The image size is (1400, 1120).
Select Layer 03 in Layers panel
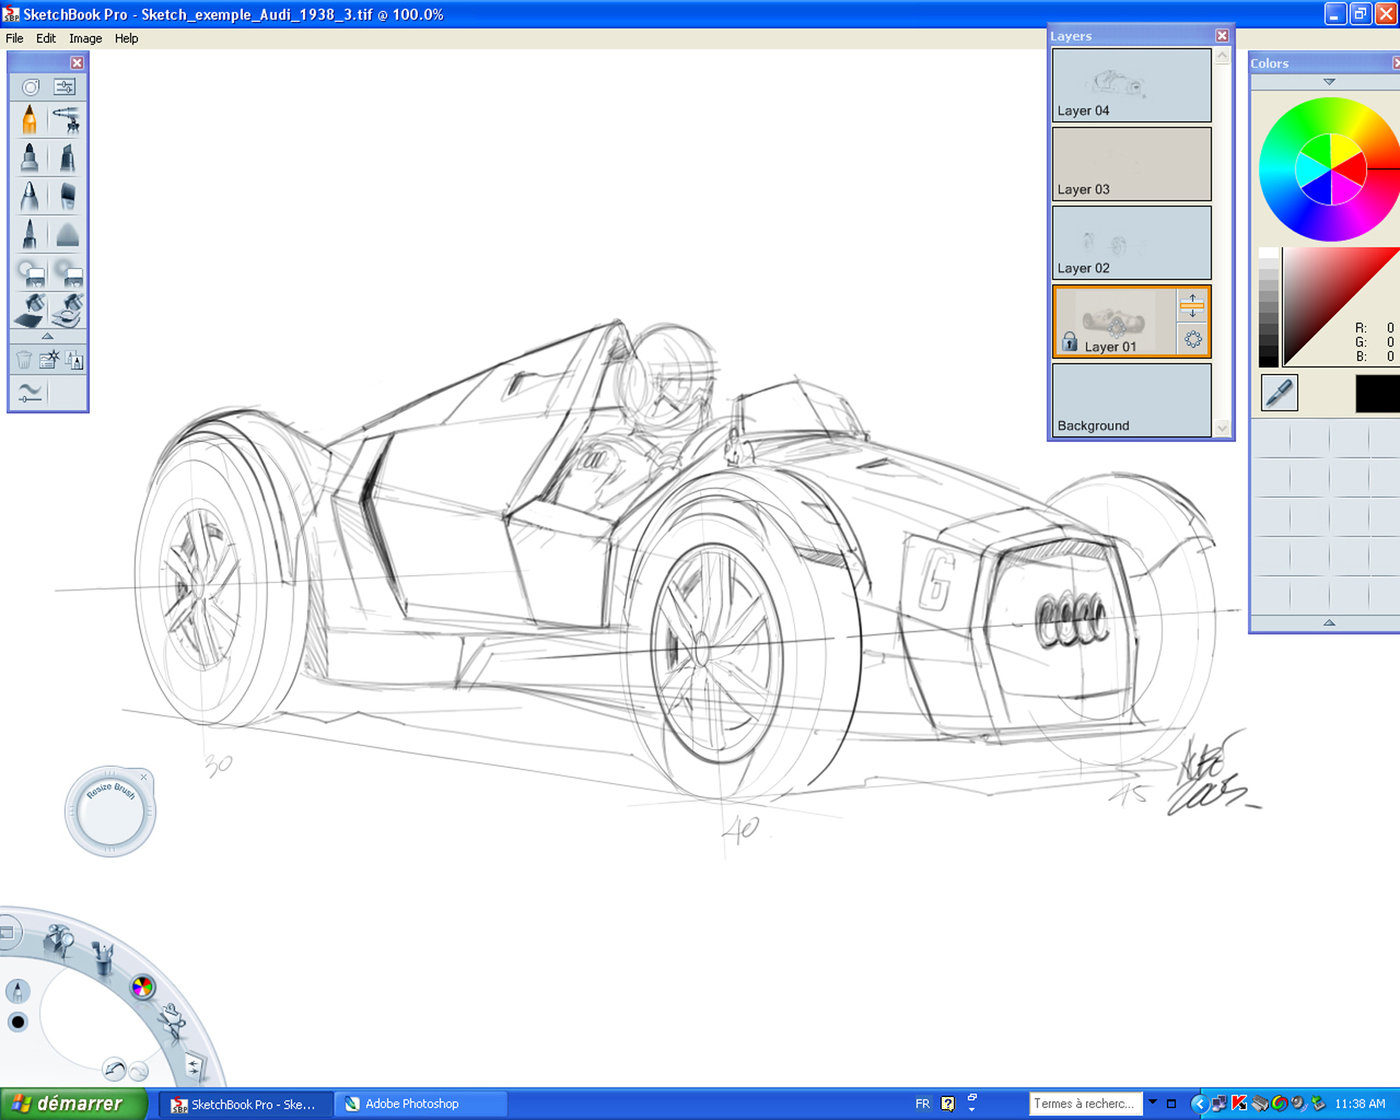click(x=1131, y=164)
